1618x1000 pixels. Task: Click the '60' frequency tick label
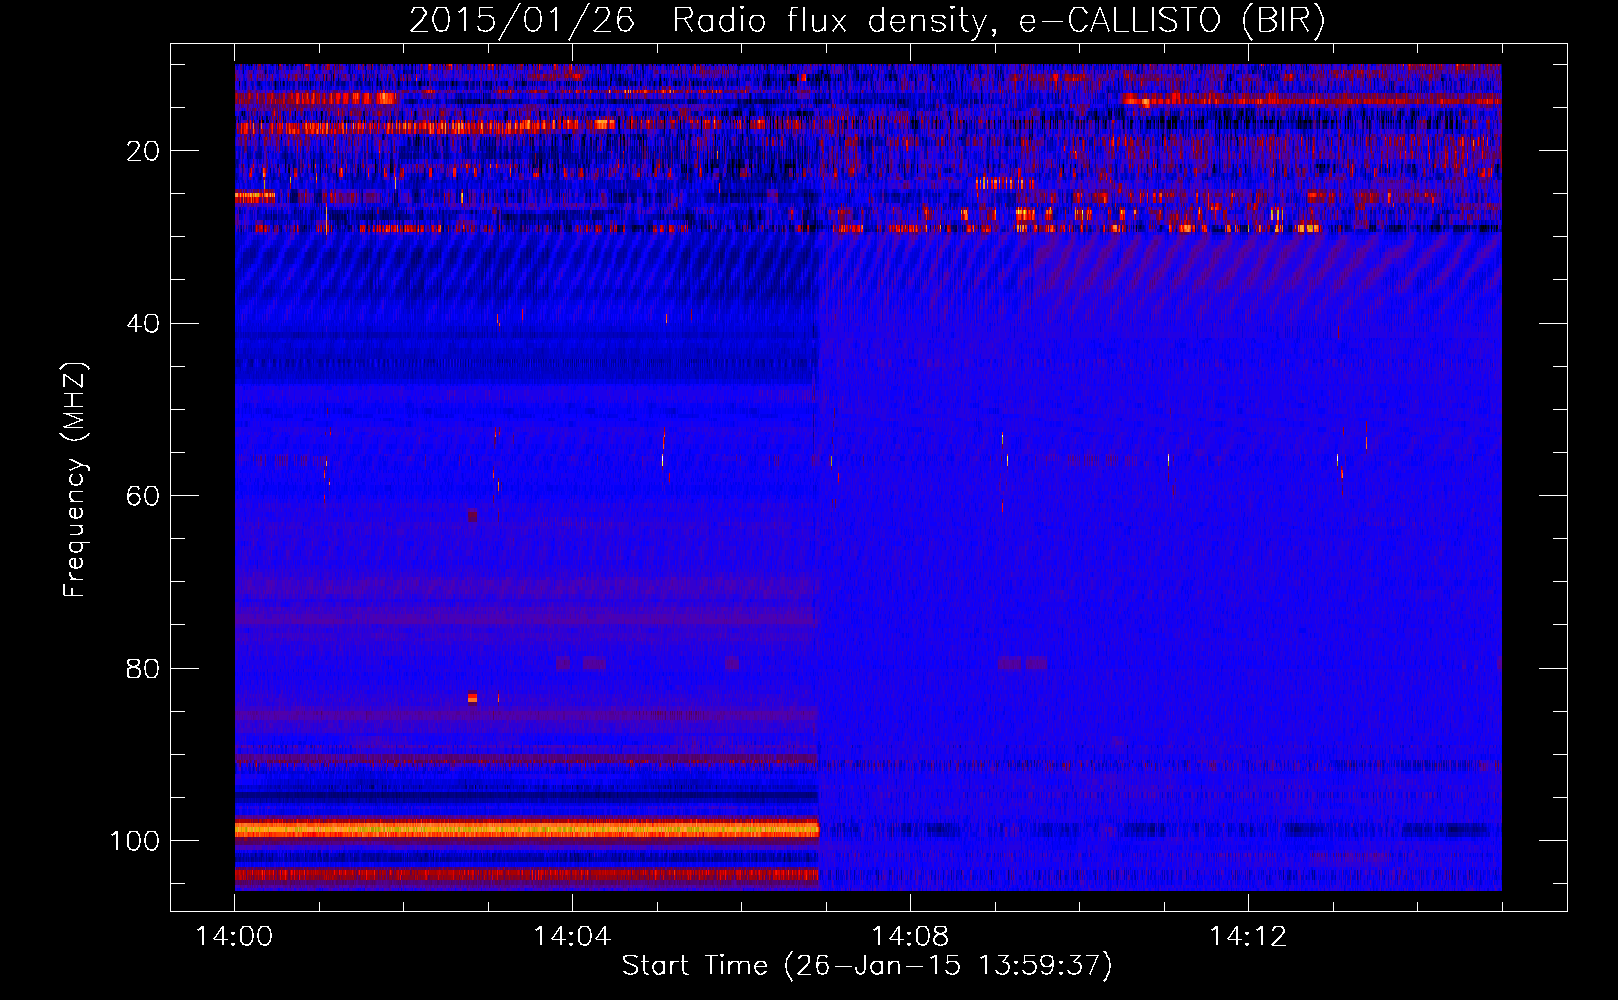[143, 496]
